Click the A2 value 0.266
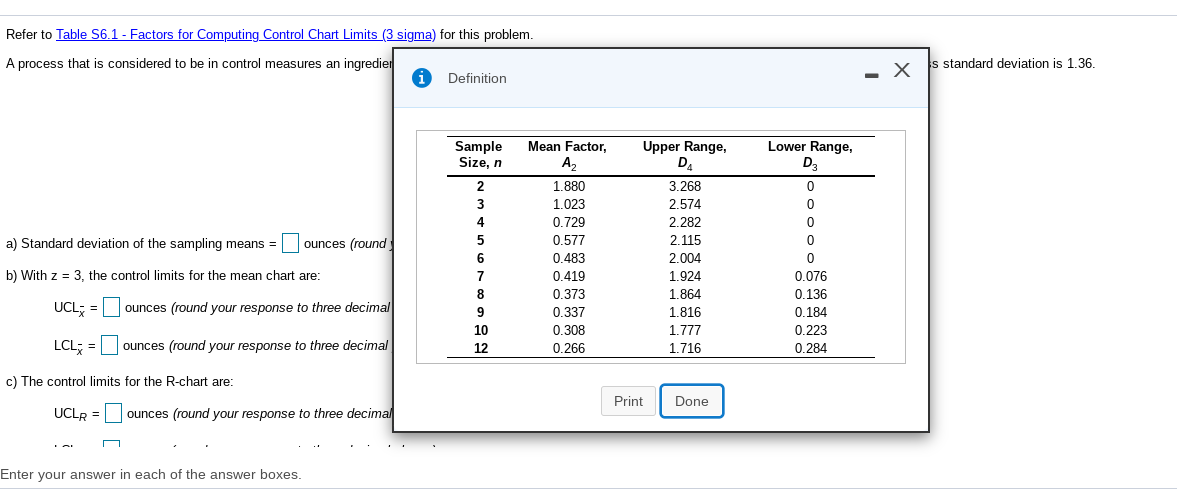Viewport: 1177px width, 502px height. pos(569,349)
